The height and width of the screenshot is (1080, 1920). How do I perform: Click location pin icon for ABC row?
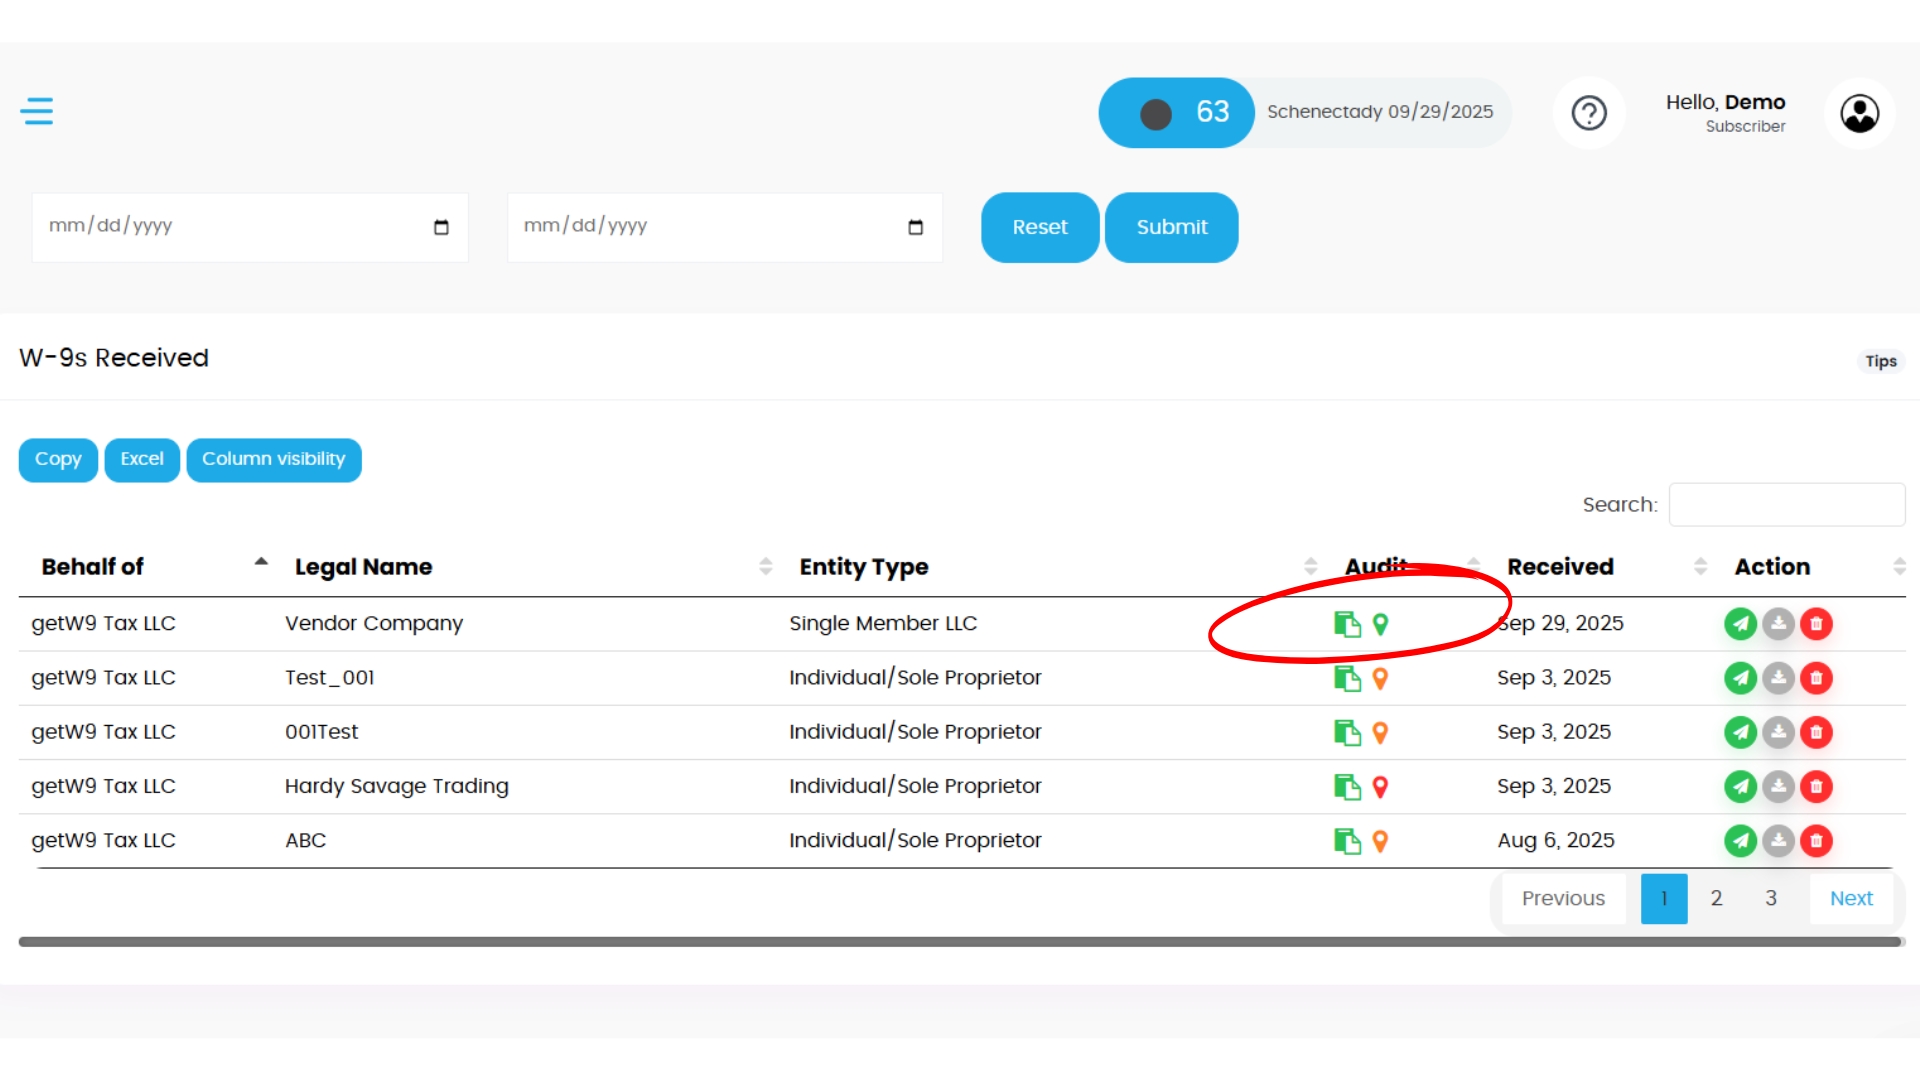pyautogui.click(x=1380, y=841)
